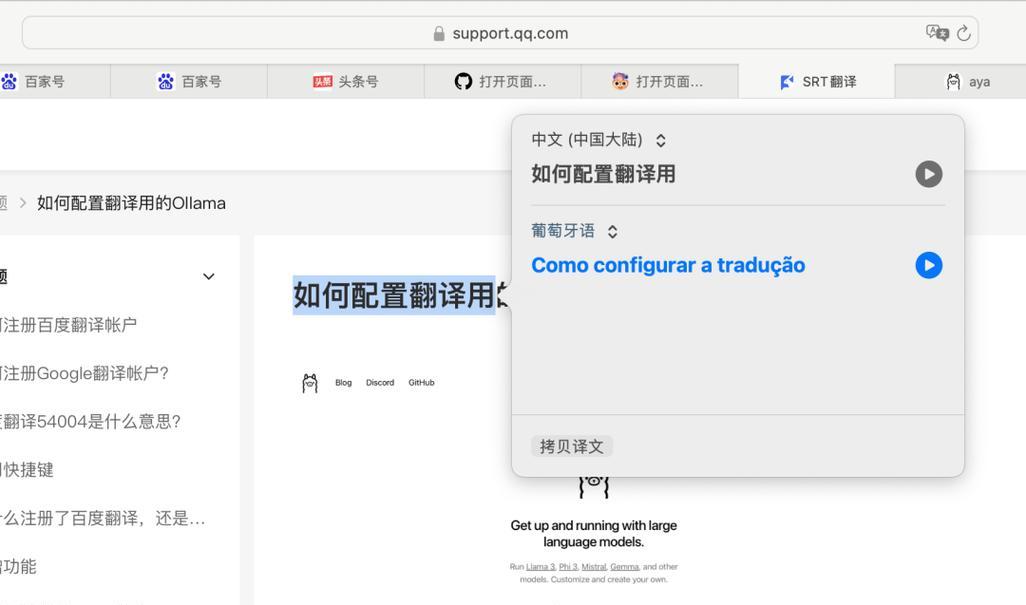This screenshot has width=1026, height=605.
Task: Click the lock icon beside support.qq.com
Action: click(439, 33)
